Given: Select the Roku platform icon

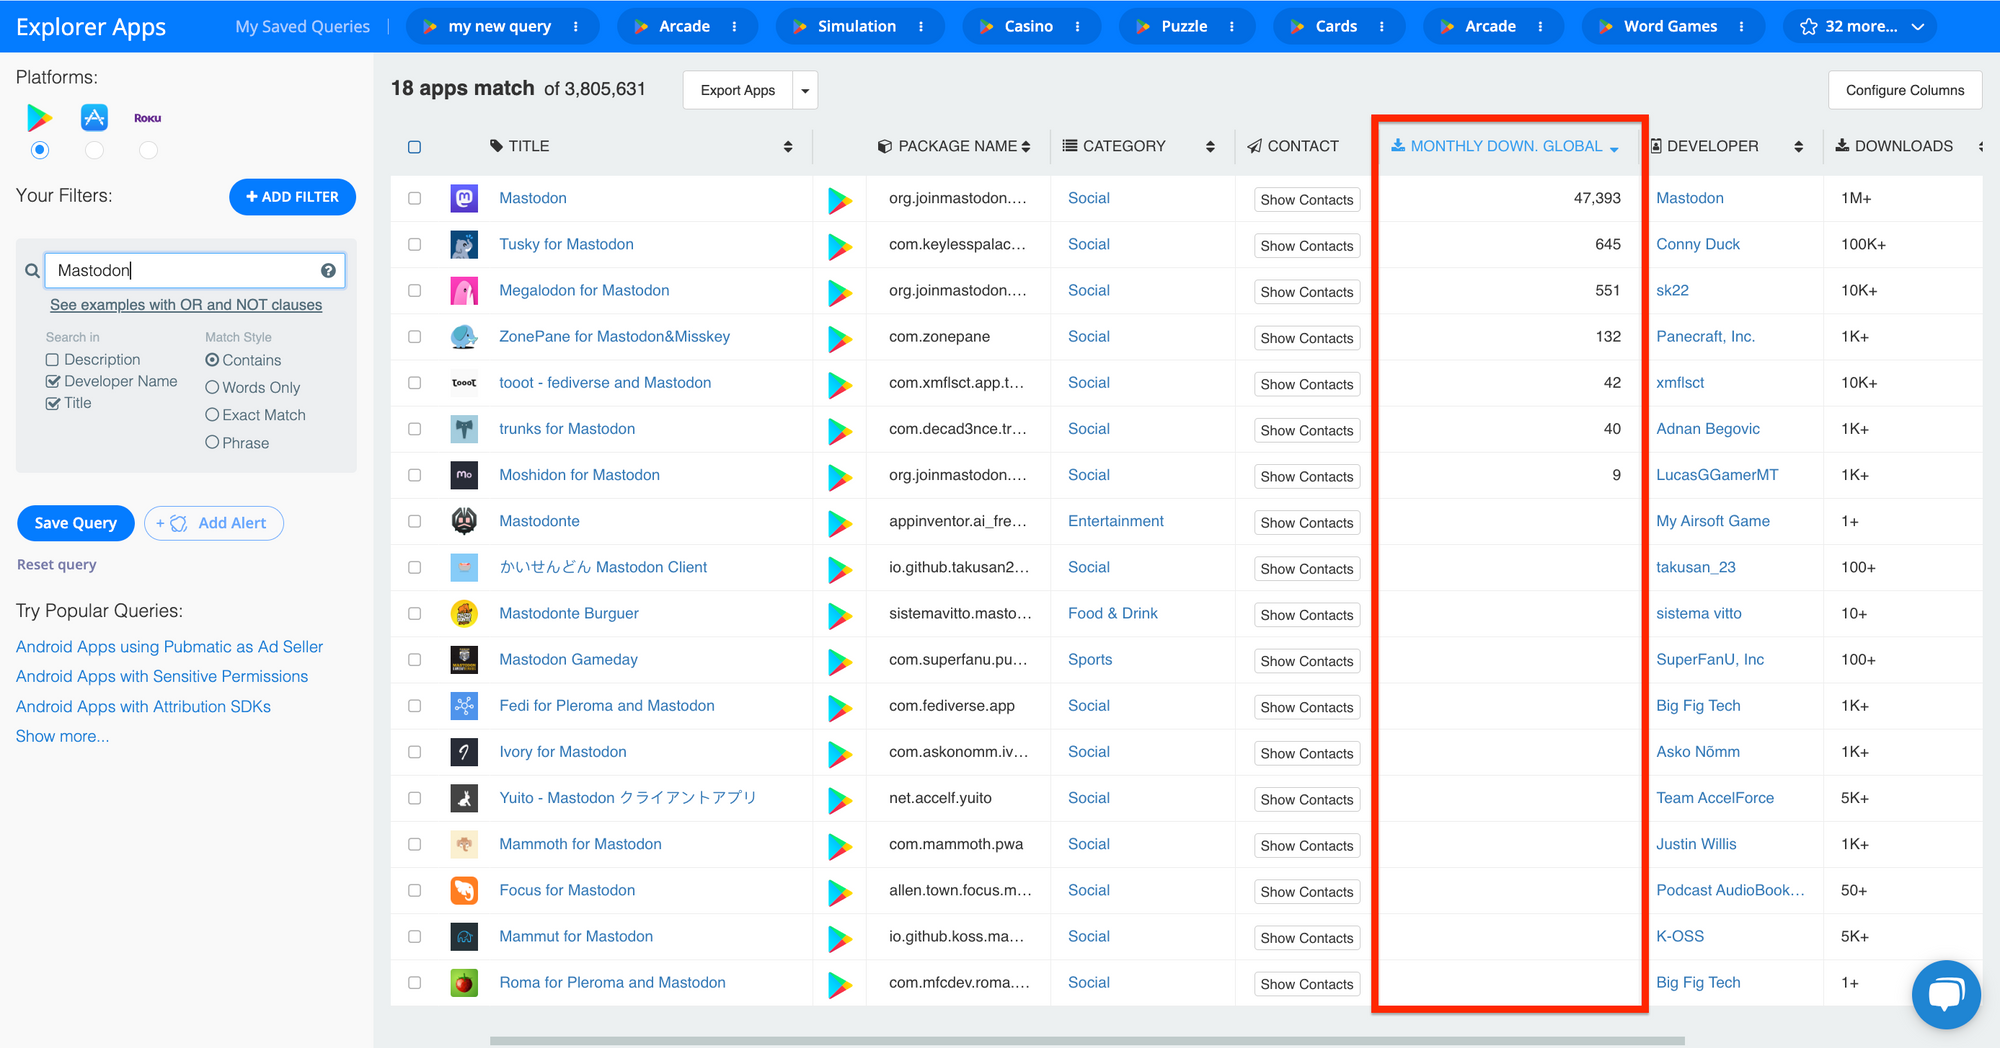Looking at the screenshot, I should pyautogui.click(x=148, y=118).
